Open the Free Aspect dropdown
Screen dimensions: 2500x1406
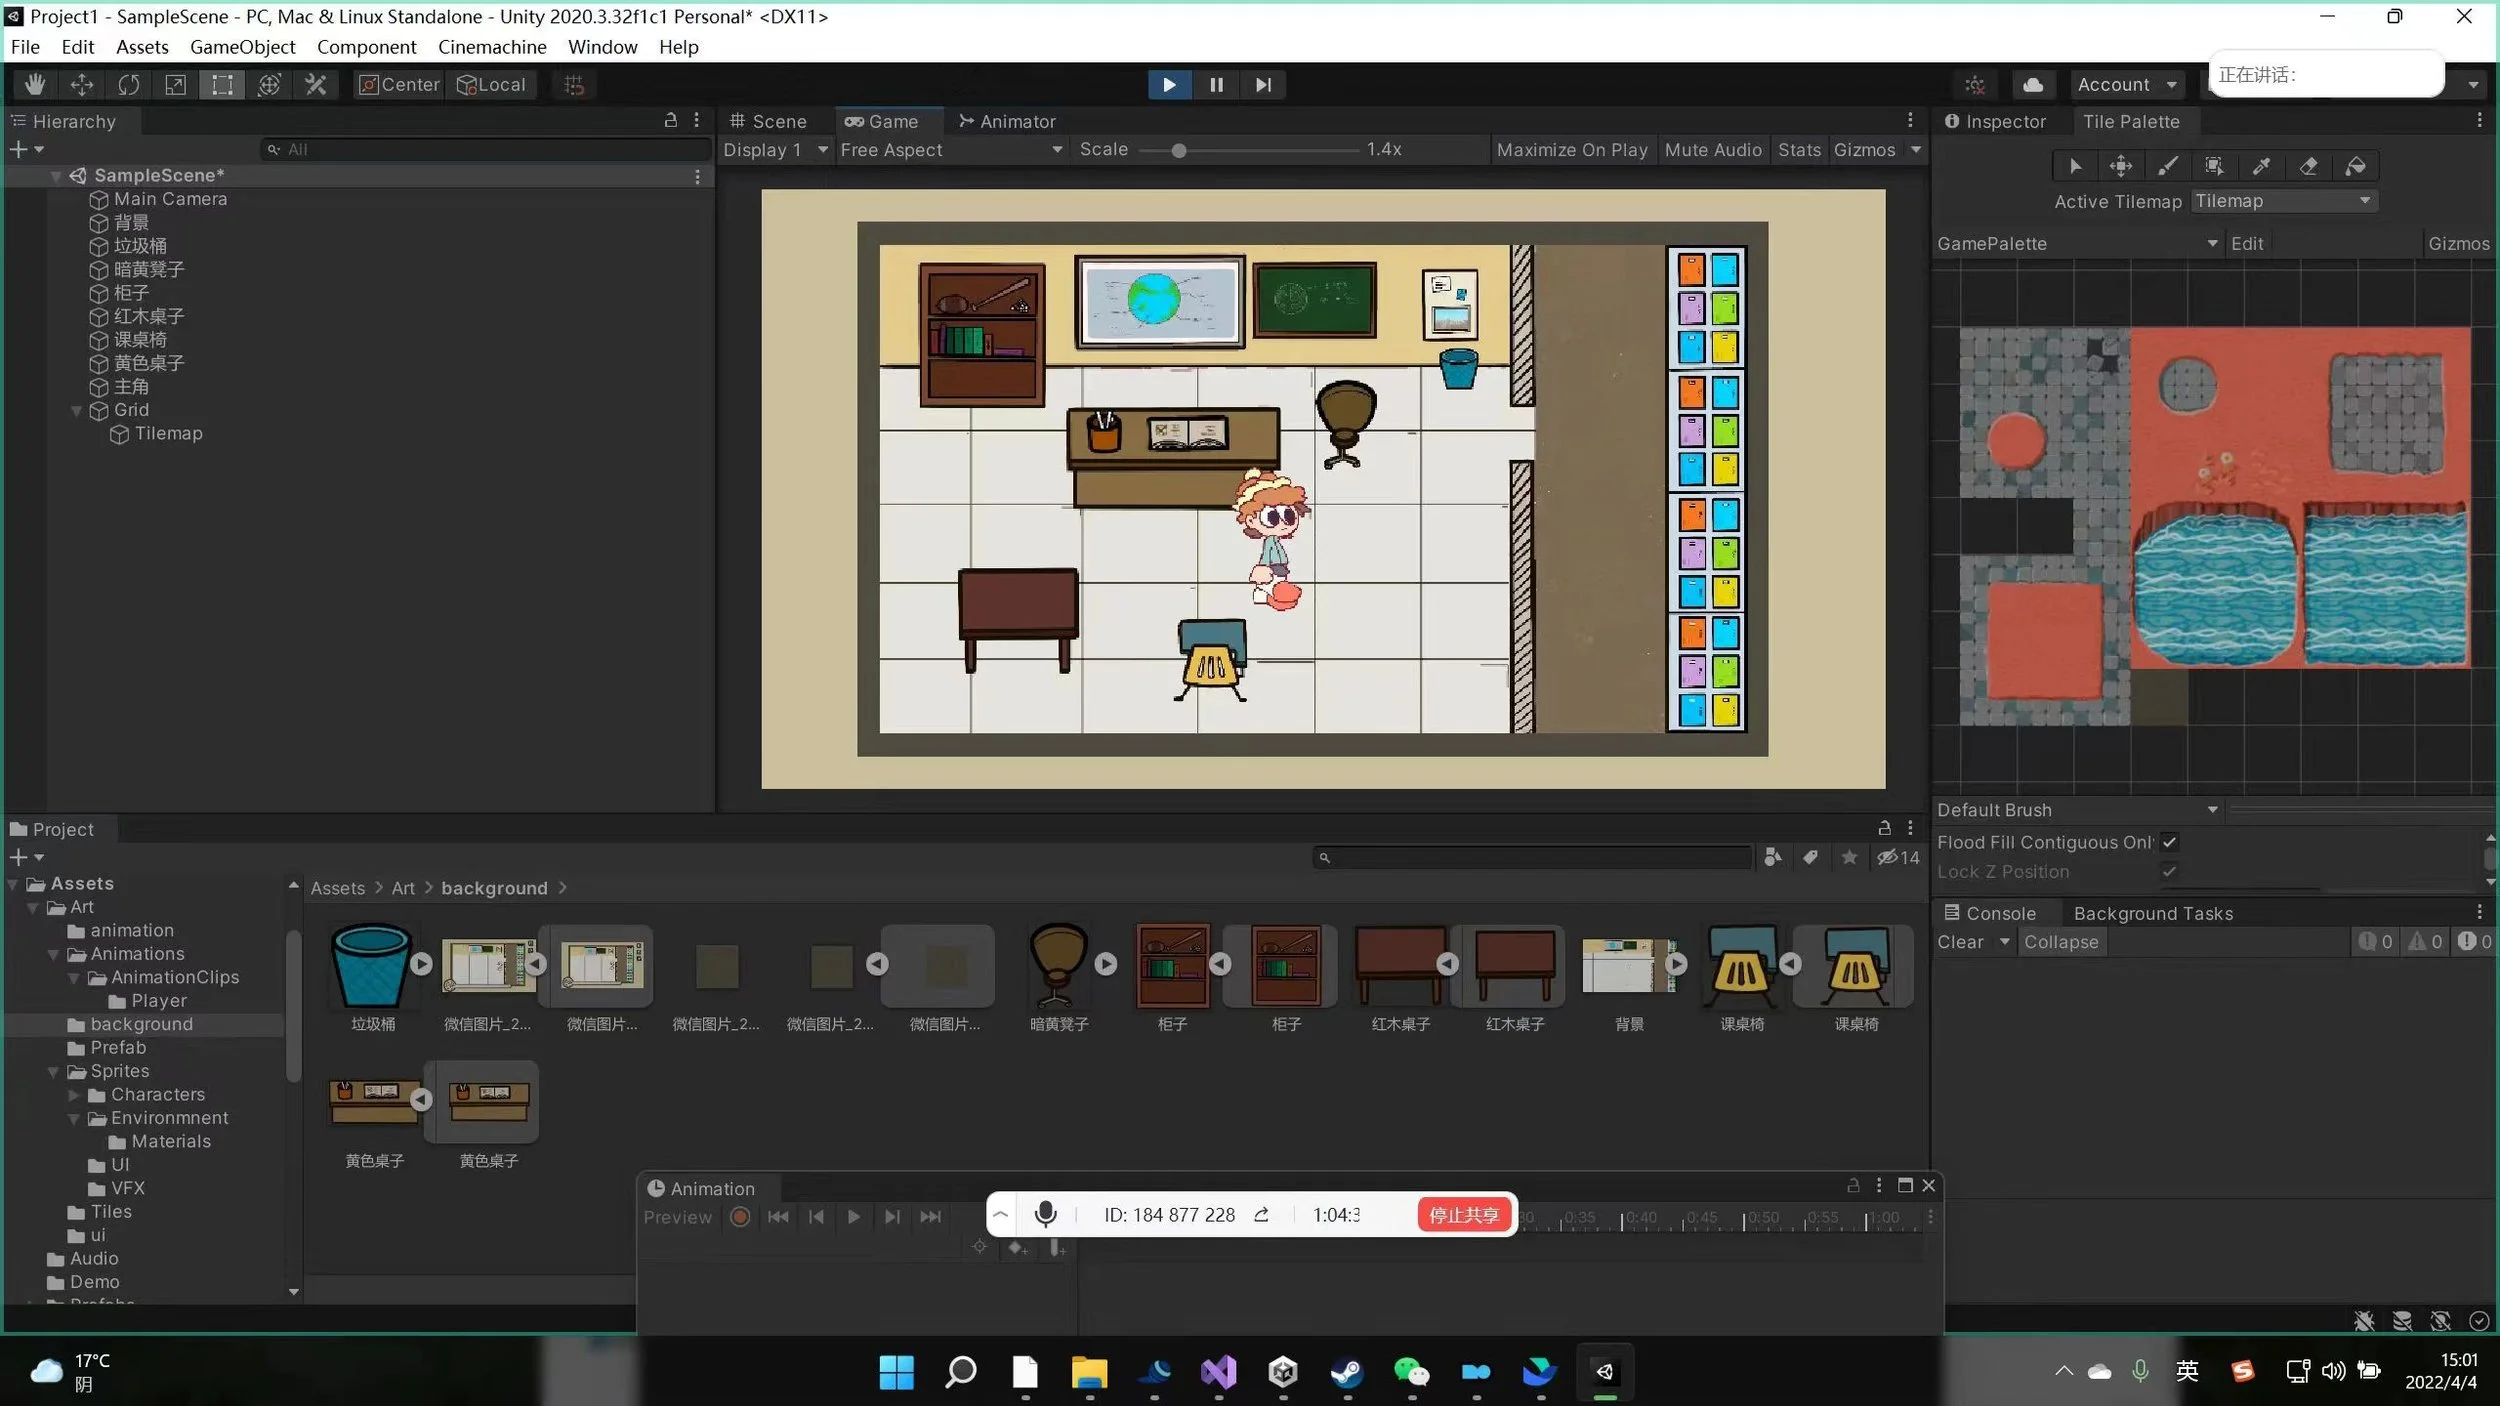tap(950, 149)
